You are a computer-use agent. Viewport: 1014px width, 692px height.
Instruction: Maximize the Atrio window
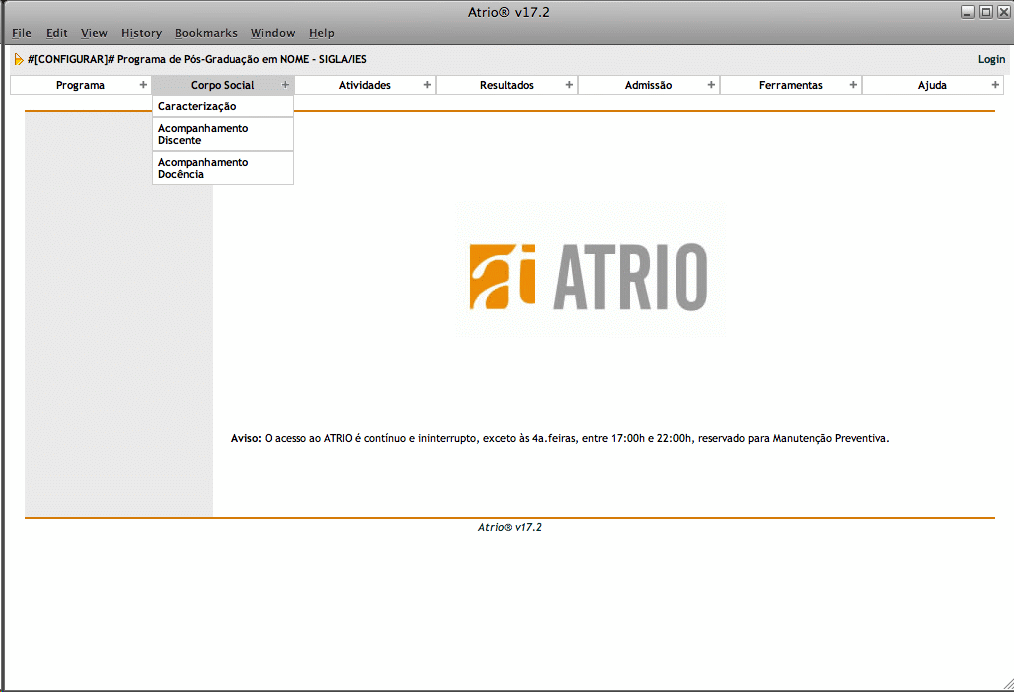click(x=985, y=12)
